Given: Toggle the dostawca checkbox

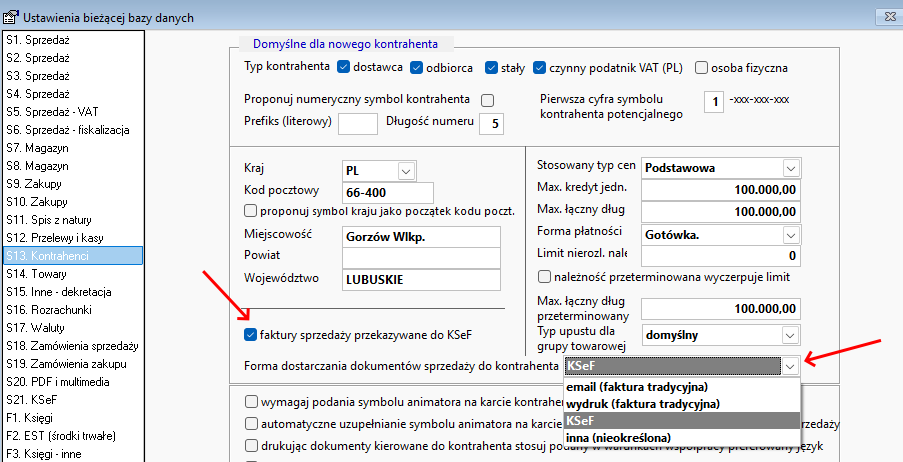Looking at the screenshot, I should tap(344, 68).
